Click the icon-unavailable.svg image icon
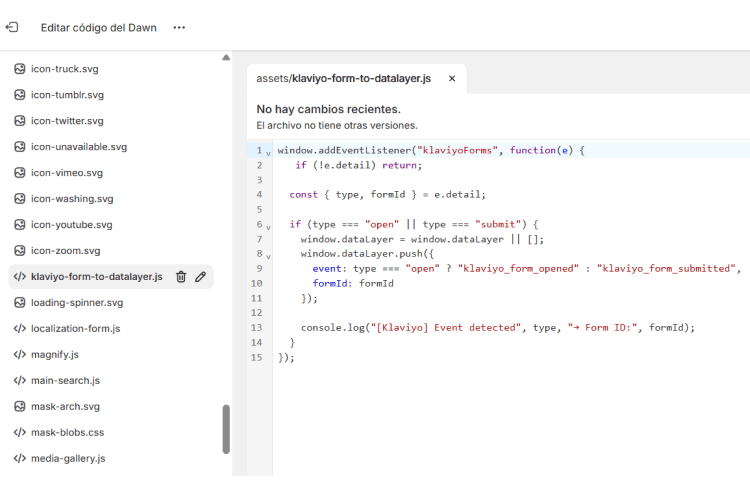Image resolution: width=750 pixels, height=500 pixels. (x=20, y=146)
